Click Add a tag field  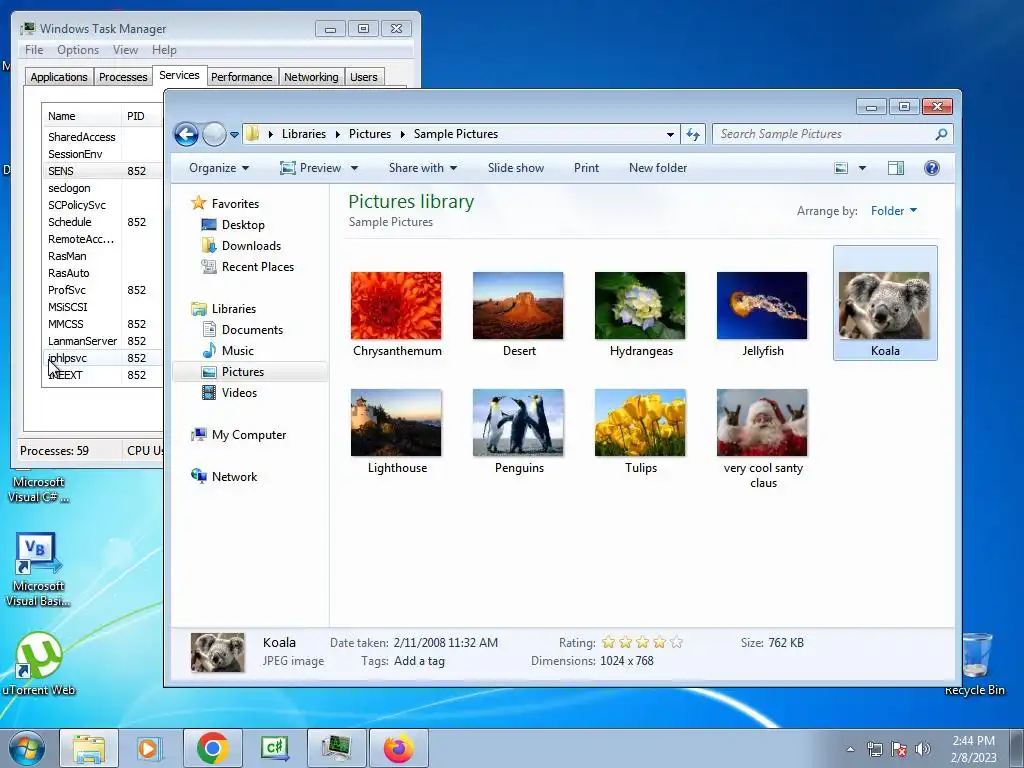419,661
